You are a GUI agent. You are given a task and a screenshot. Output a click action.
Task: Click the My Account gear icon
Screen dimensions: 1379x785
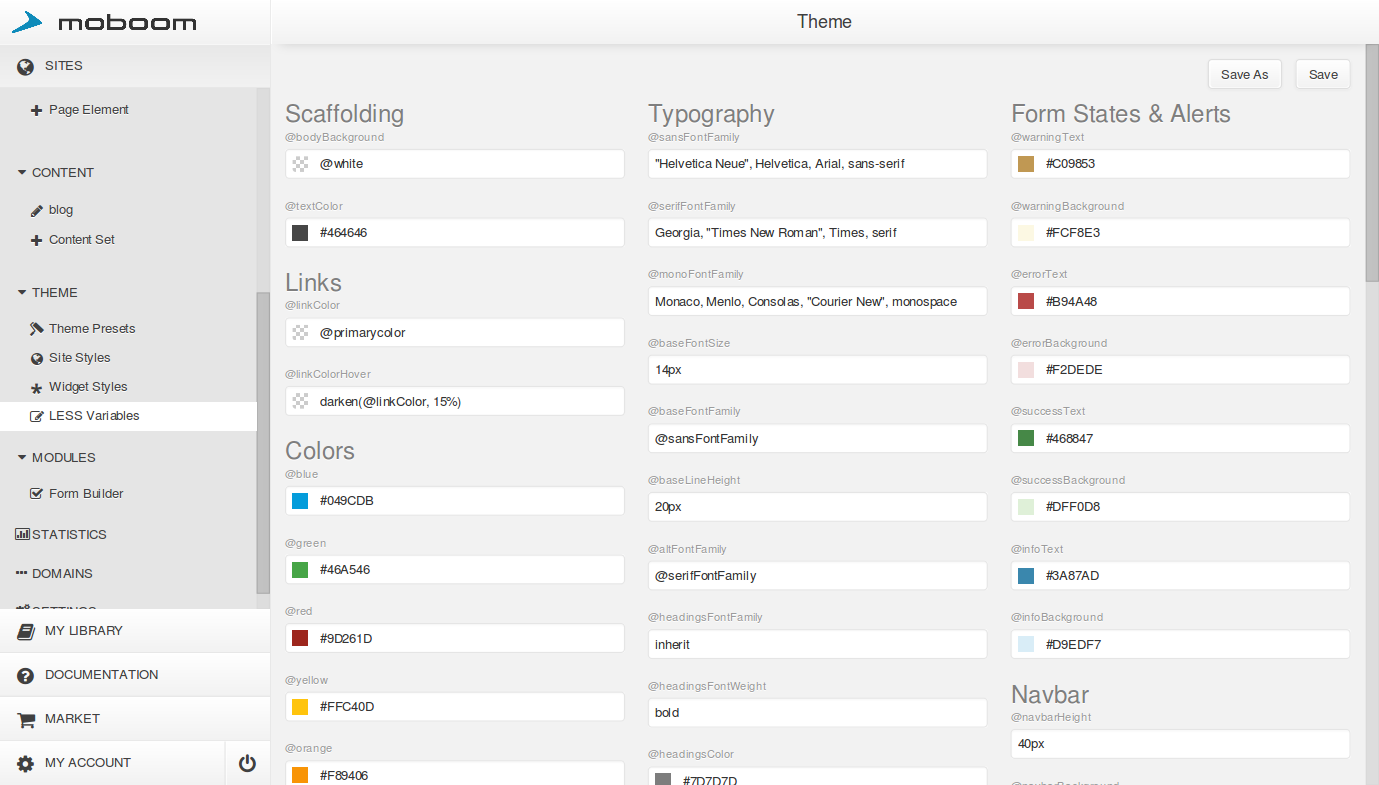coord(26,764)
